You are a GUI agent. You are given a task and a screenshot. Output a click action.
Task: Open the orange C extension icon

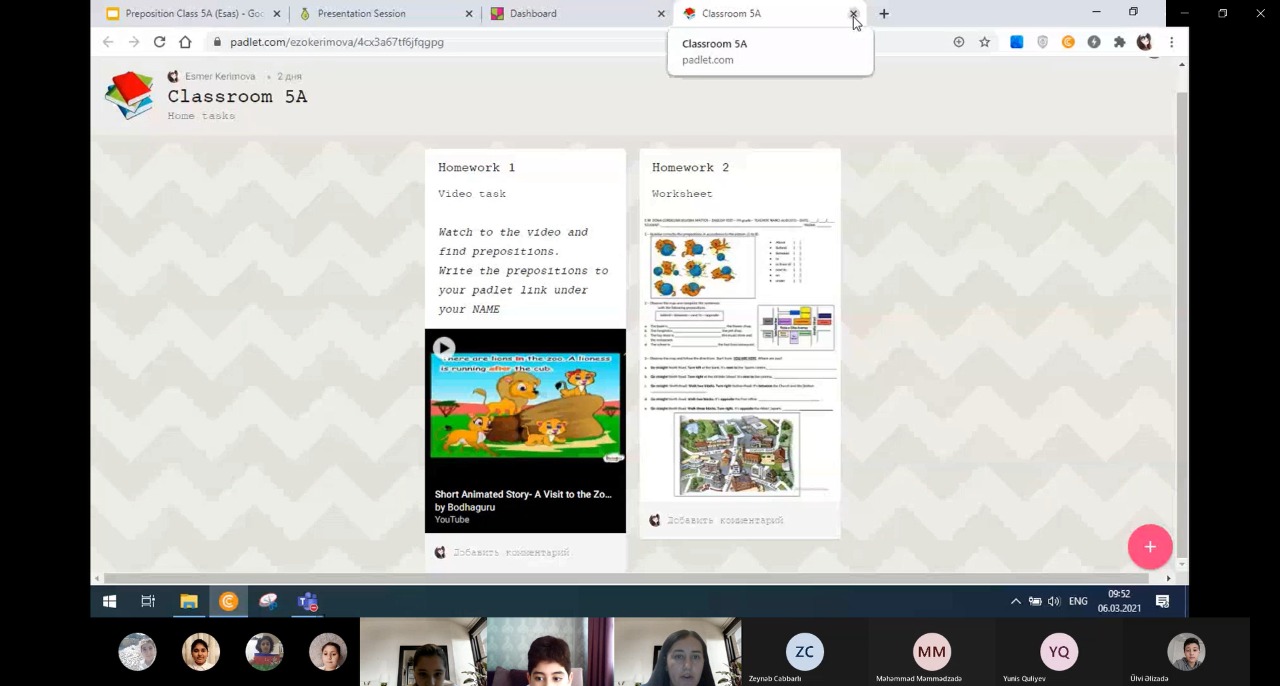click(1068, 42)
